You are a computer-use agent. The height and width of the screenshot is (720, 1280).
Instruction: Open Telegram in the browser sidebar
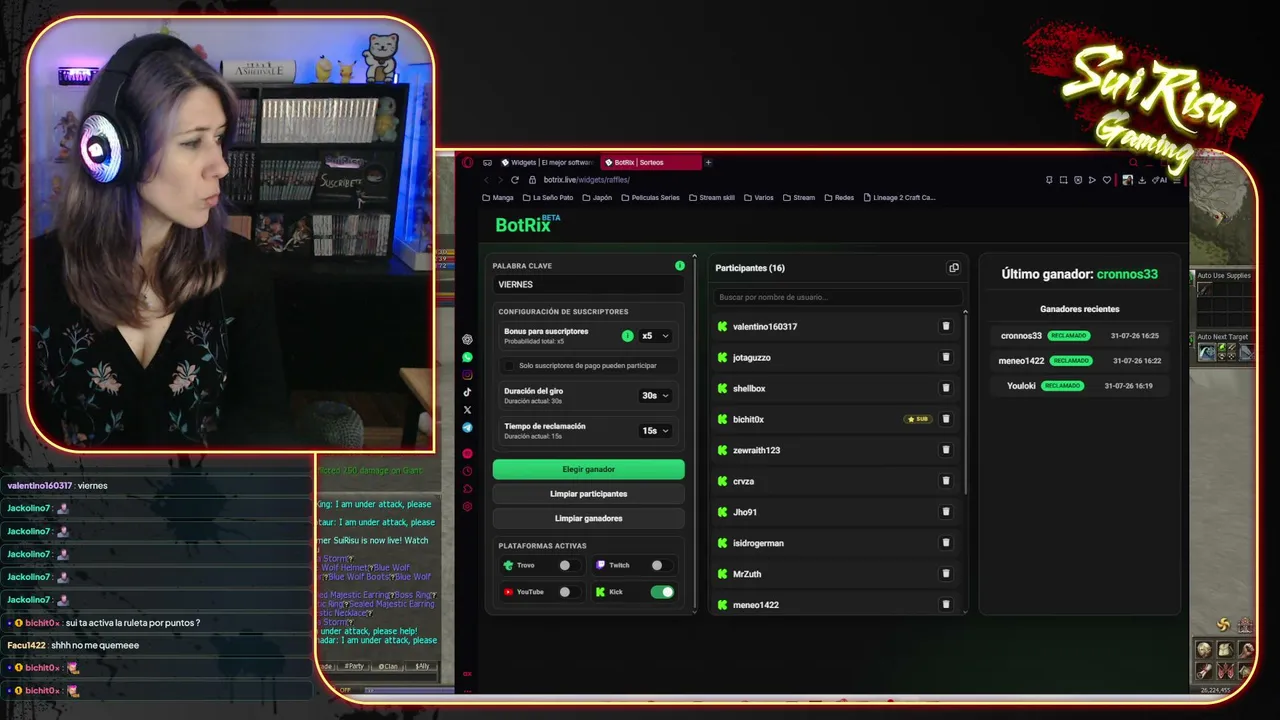467,427
